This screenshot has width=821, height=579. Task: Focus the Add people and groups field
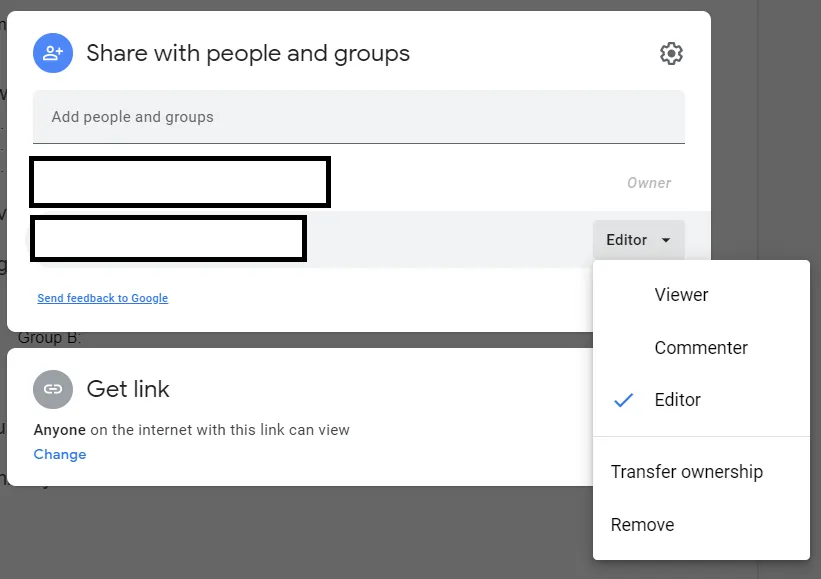(x=358, y=117)
